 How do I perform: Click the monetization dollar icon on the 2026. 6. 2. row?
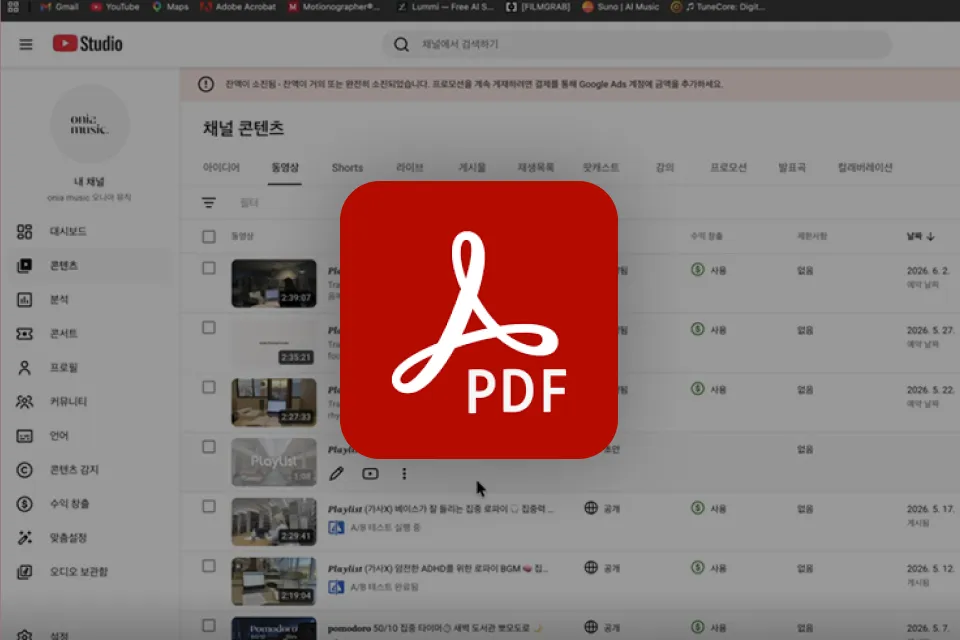697,269
